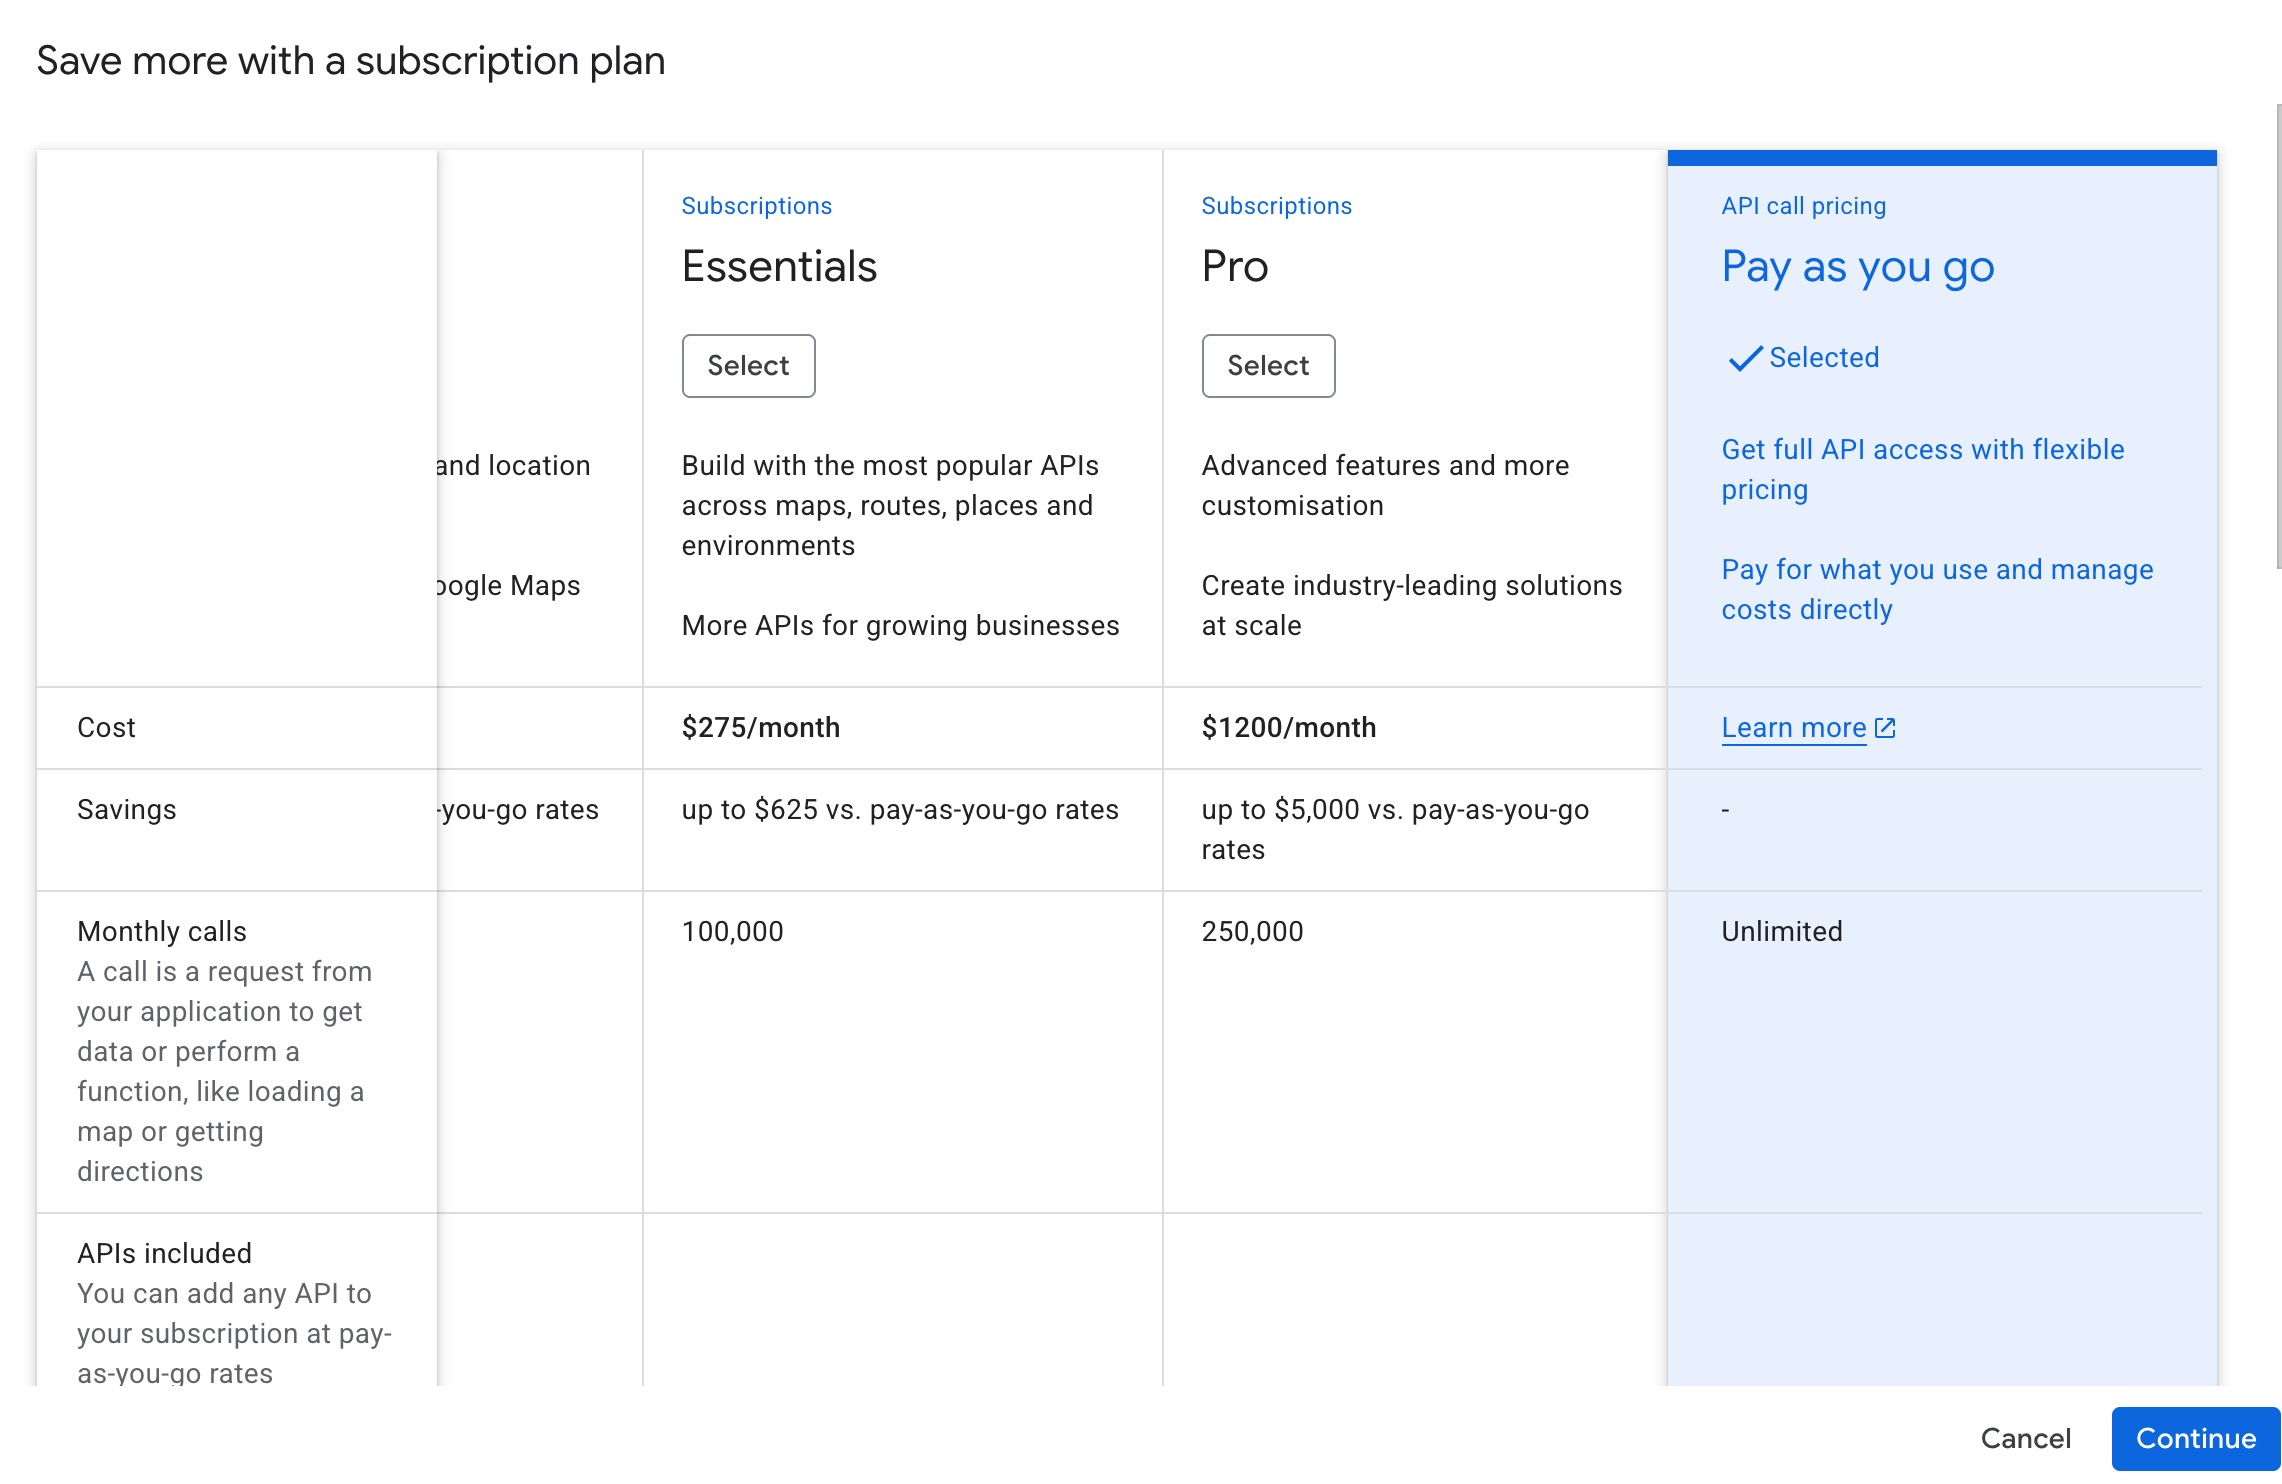Click the APIs included row label
Viewport: 2282px width, 1484px height.
point(164,1254)
